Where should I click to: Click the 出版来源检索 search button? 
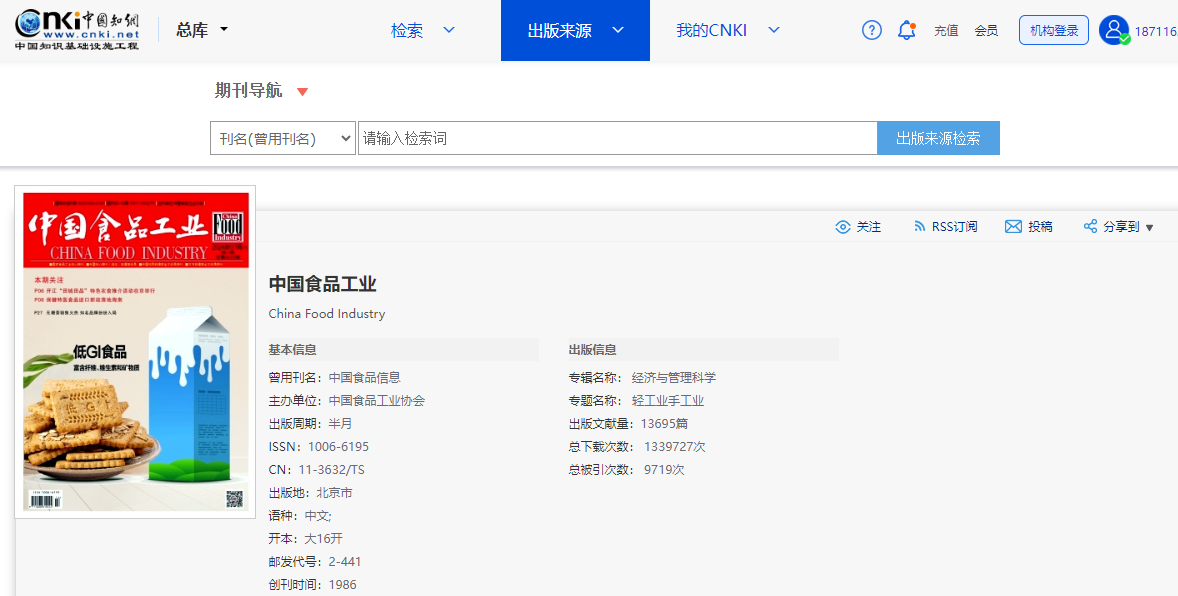pyautogui.click(x=938, y=138)
